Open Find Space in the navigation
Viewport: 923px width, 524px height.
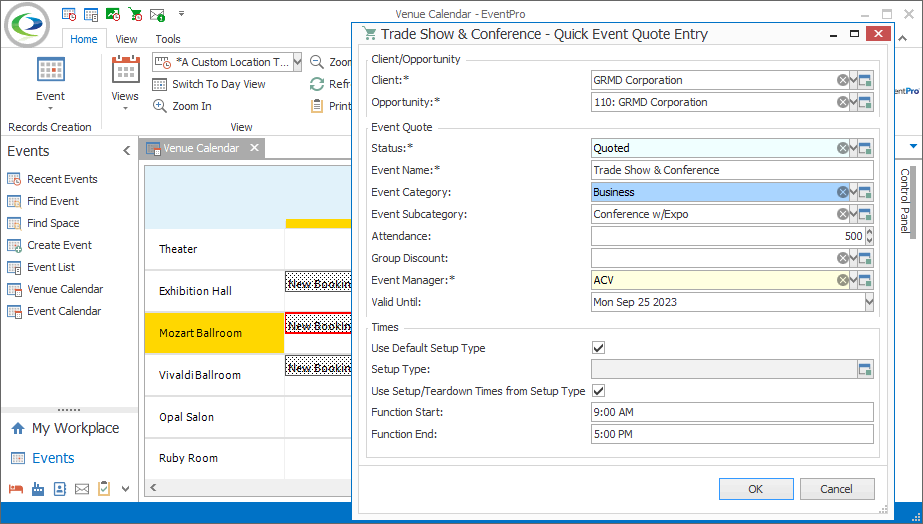pos(43,223)
